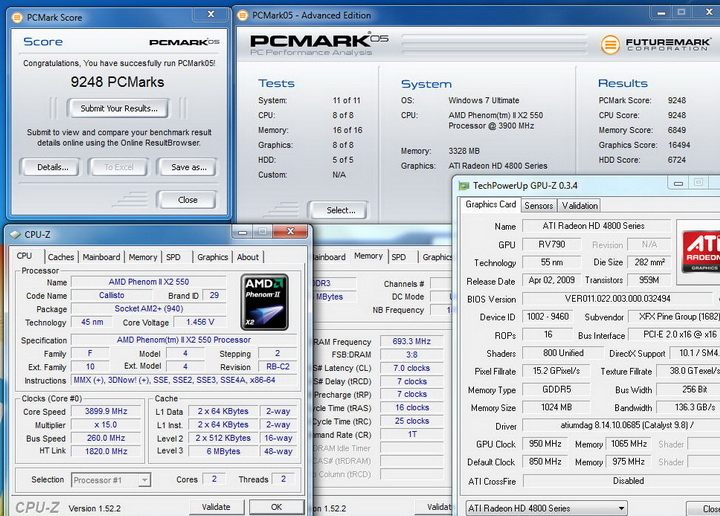Open the Processor #1 selection dropdown

pyautogui.click(x=111, y=480)
